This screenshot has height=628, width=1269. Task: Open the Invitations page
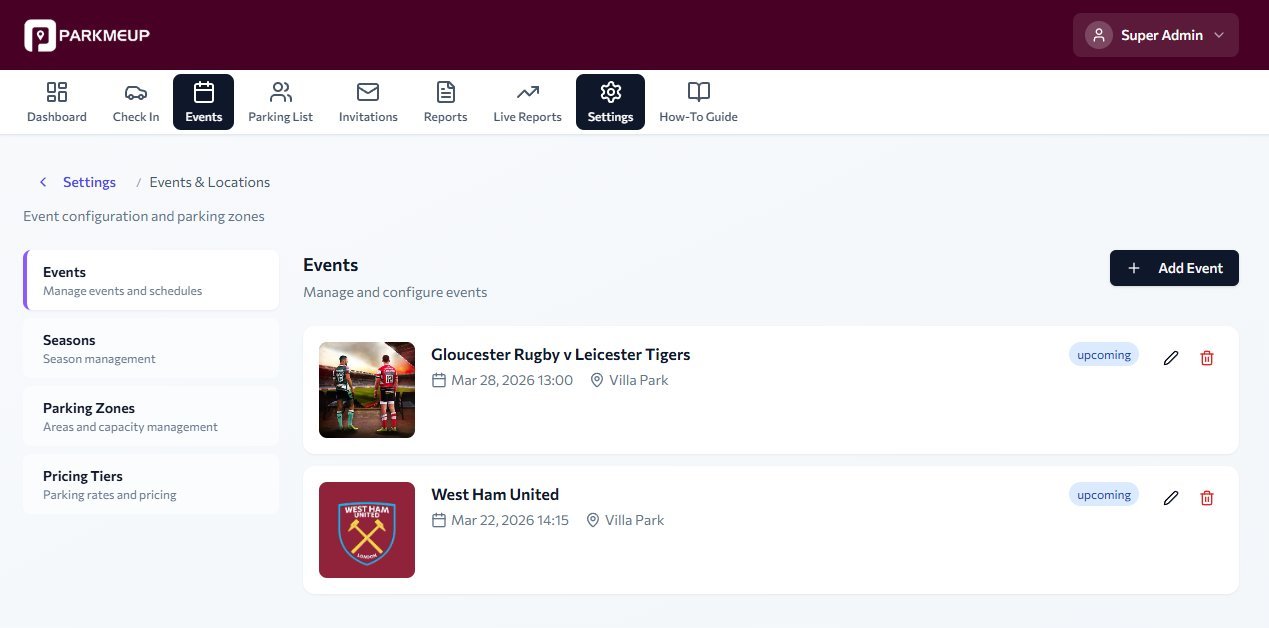367,100
